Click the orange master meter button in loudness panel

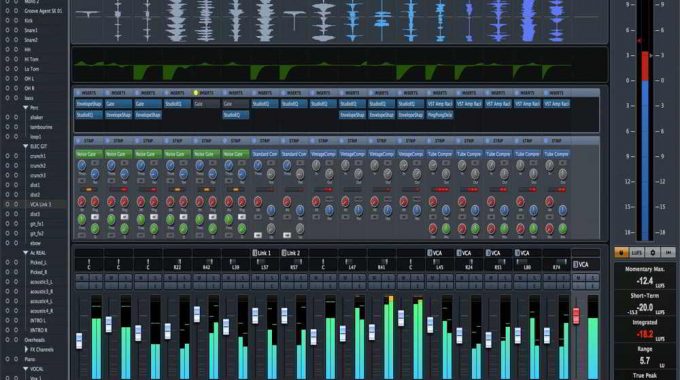(621, 252)
